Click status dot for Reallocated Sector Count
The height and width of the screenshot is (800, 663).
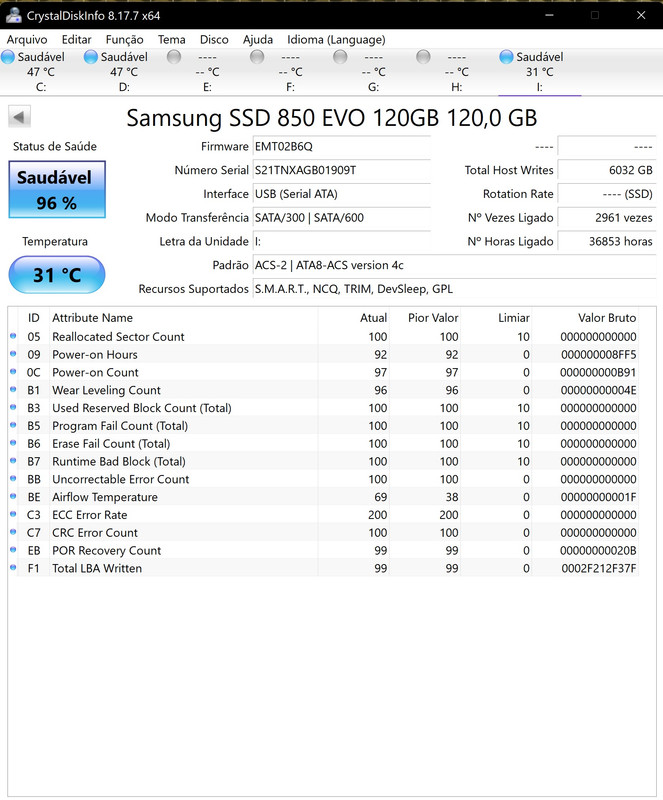coord(13,336)
